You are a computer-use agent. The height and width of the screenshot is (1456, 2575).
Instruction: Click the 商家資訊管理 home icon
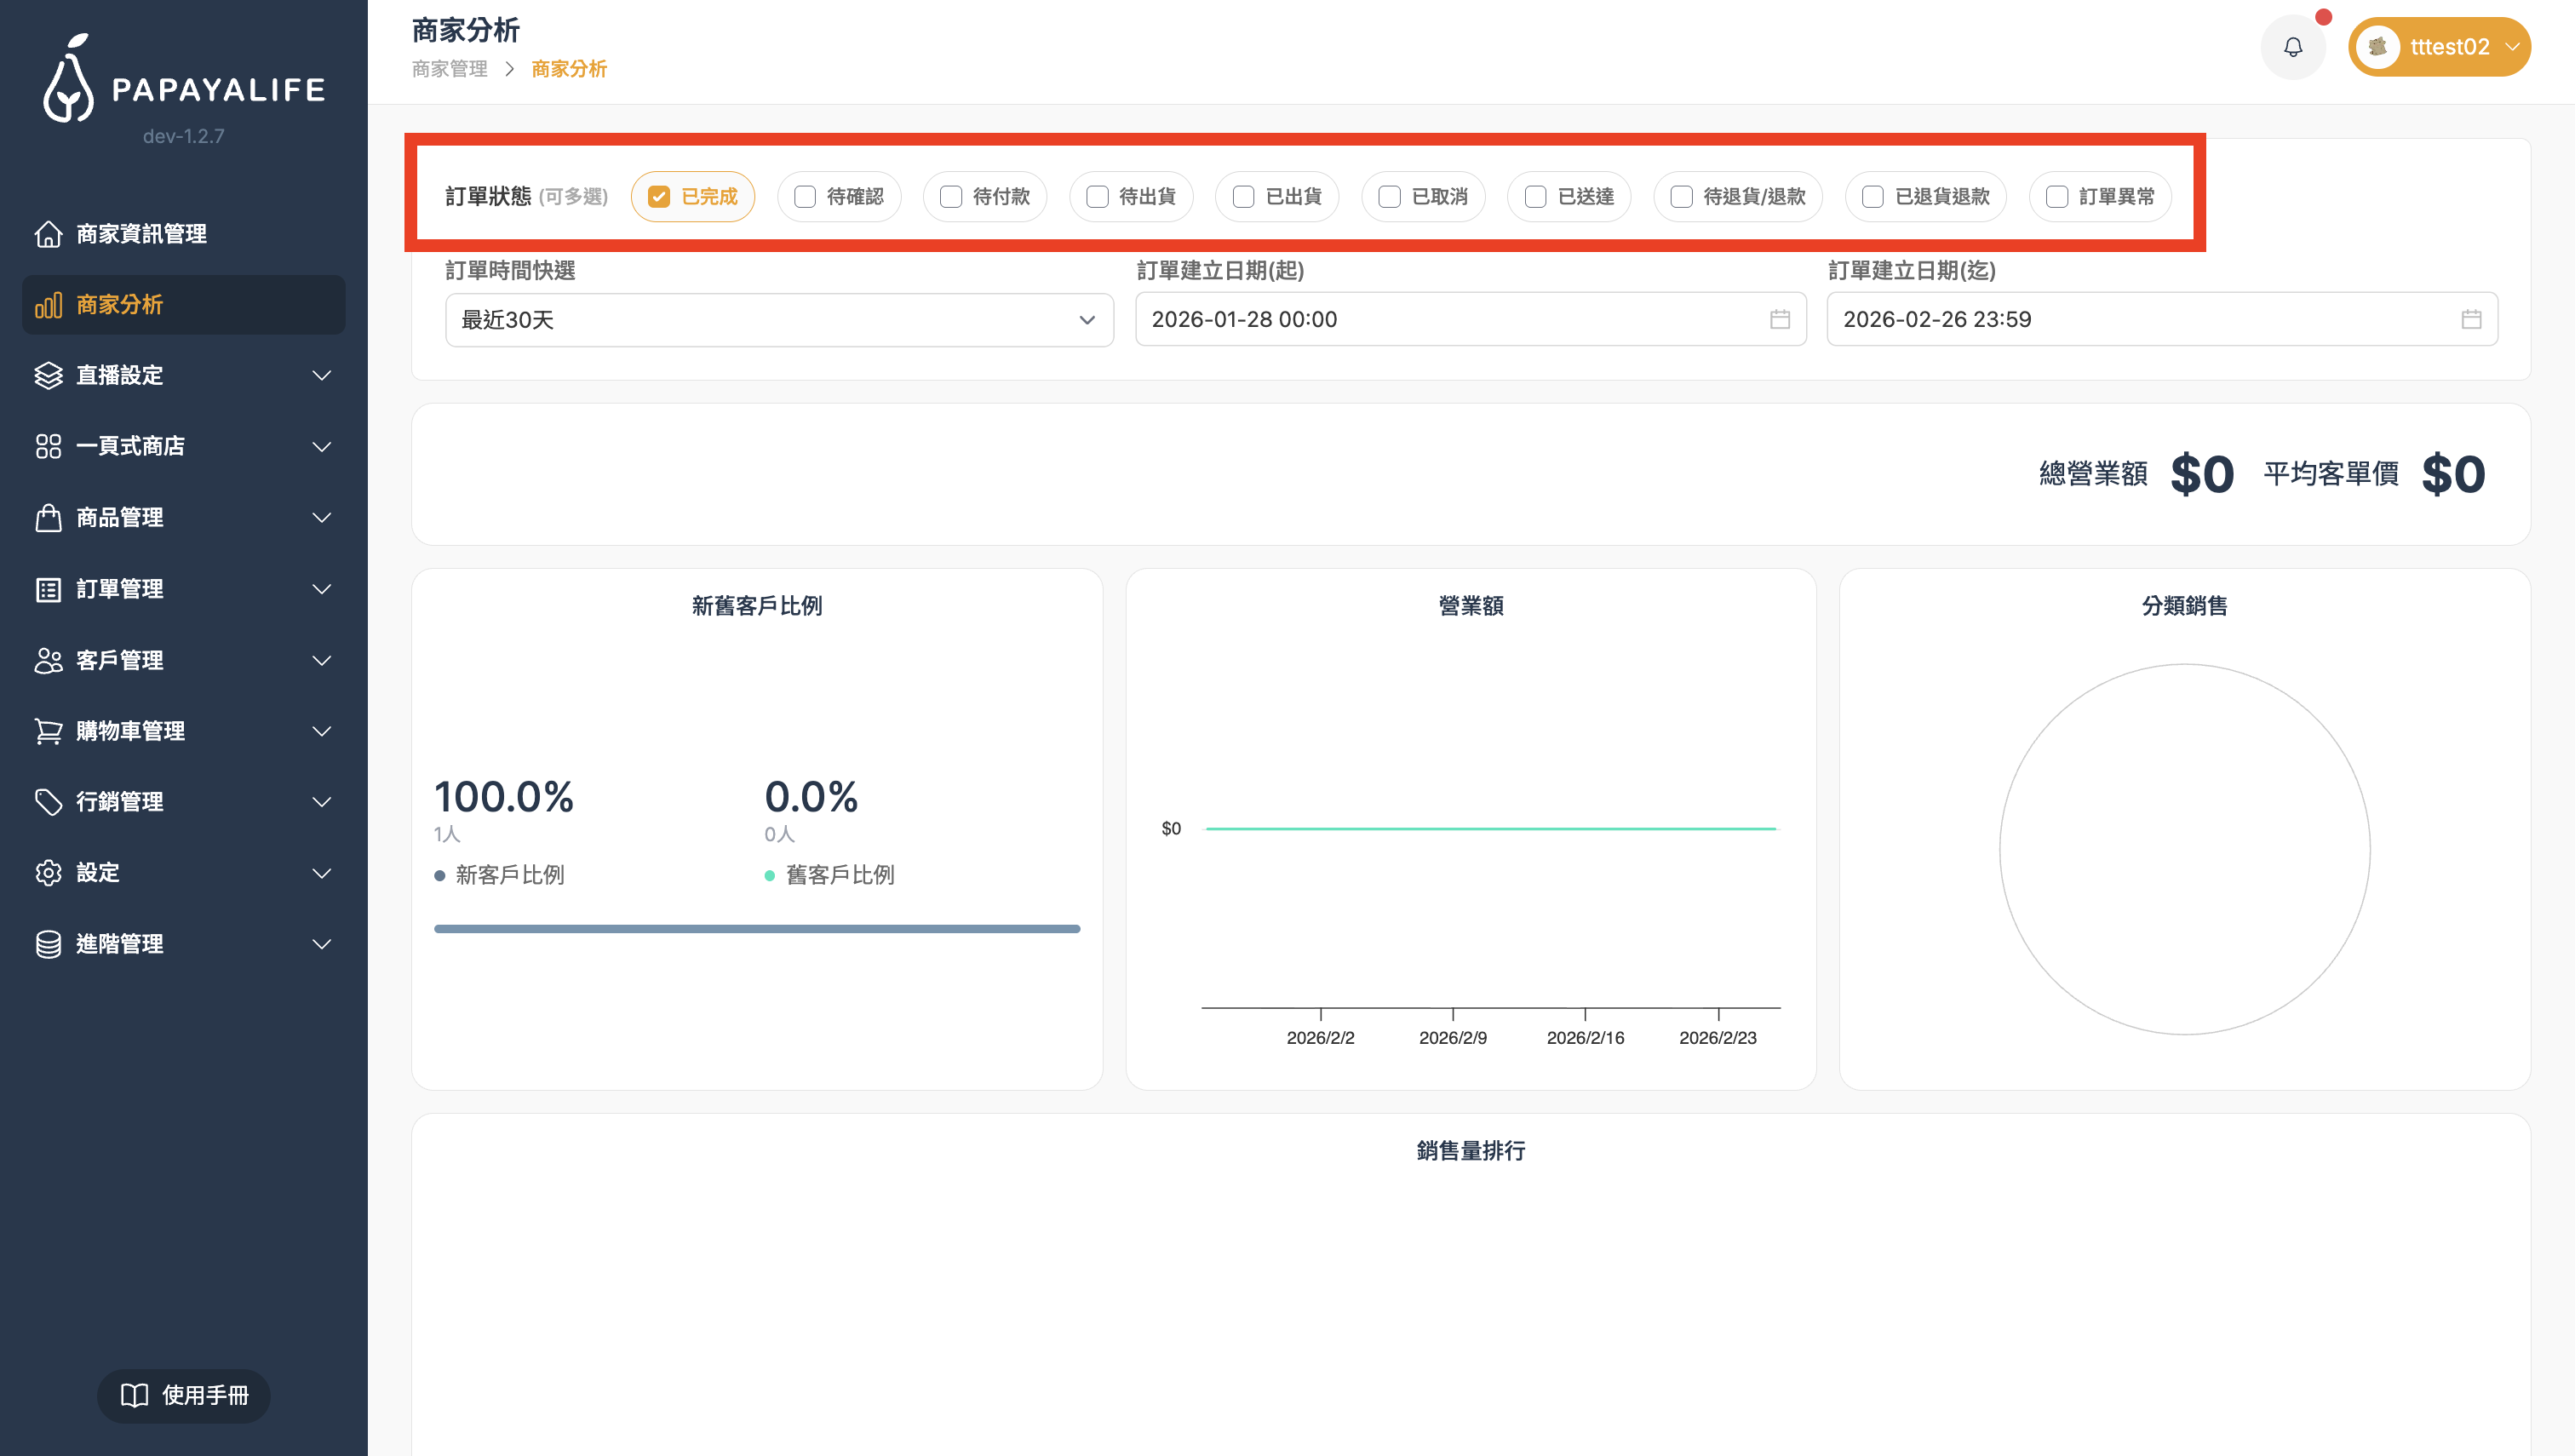tap(48, 233)
